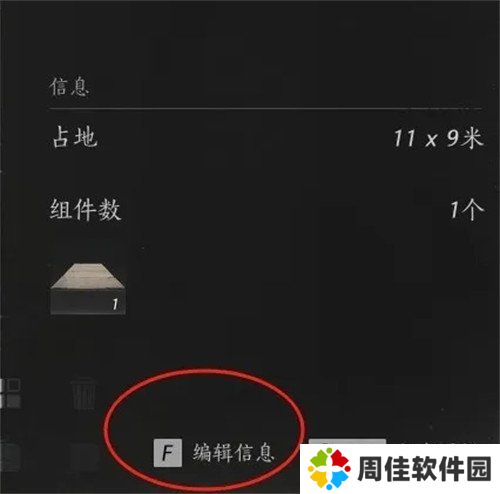This screenshot has height=494, width=500.
Task: Click the dim trash can delete icon
Action: (x=83, y=393)
